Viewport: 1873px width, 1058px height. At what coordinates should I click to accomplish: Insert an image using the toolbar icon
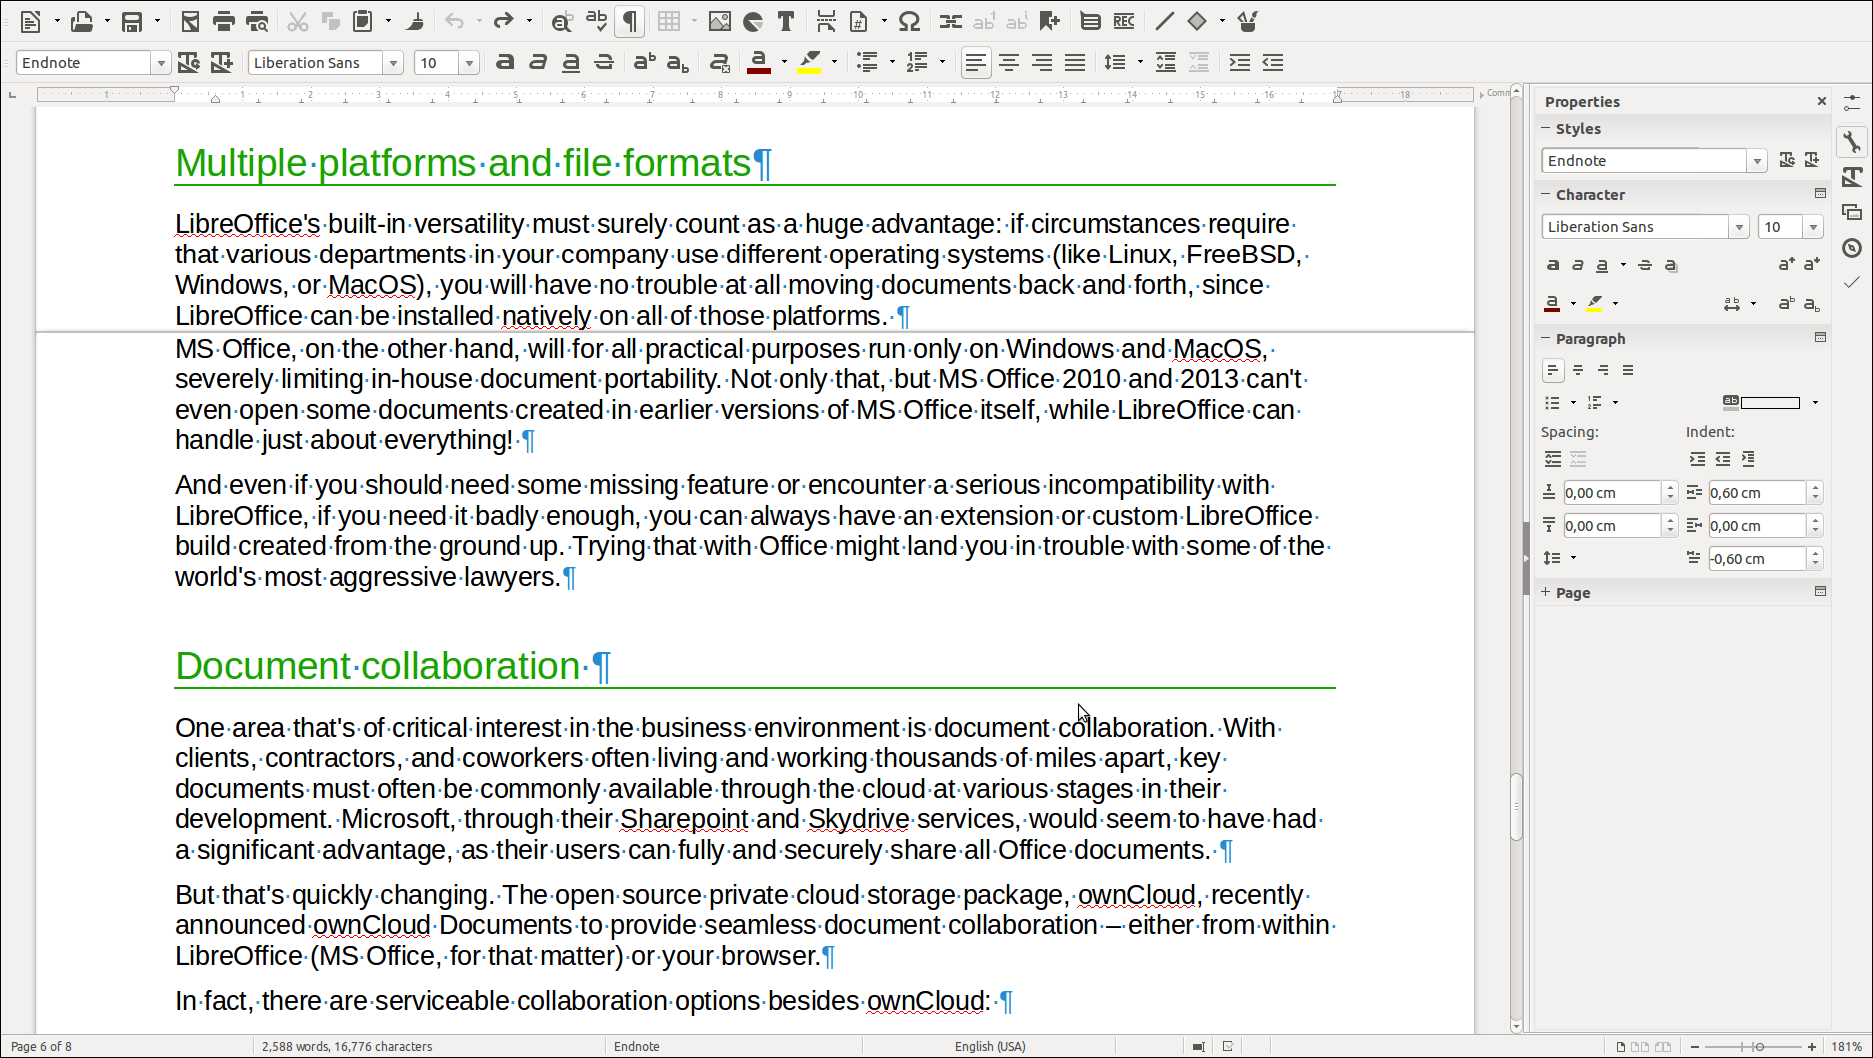click(719, 21)
